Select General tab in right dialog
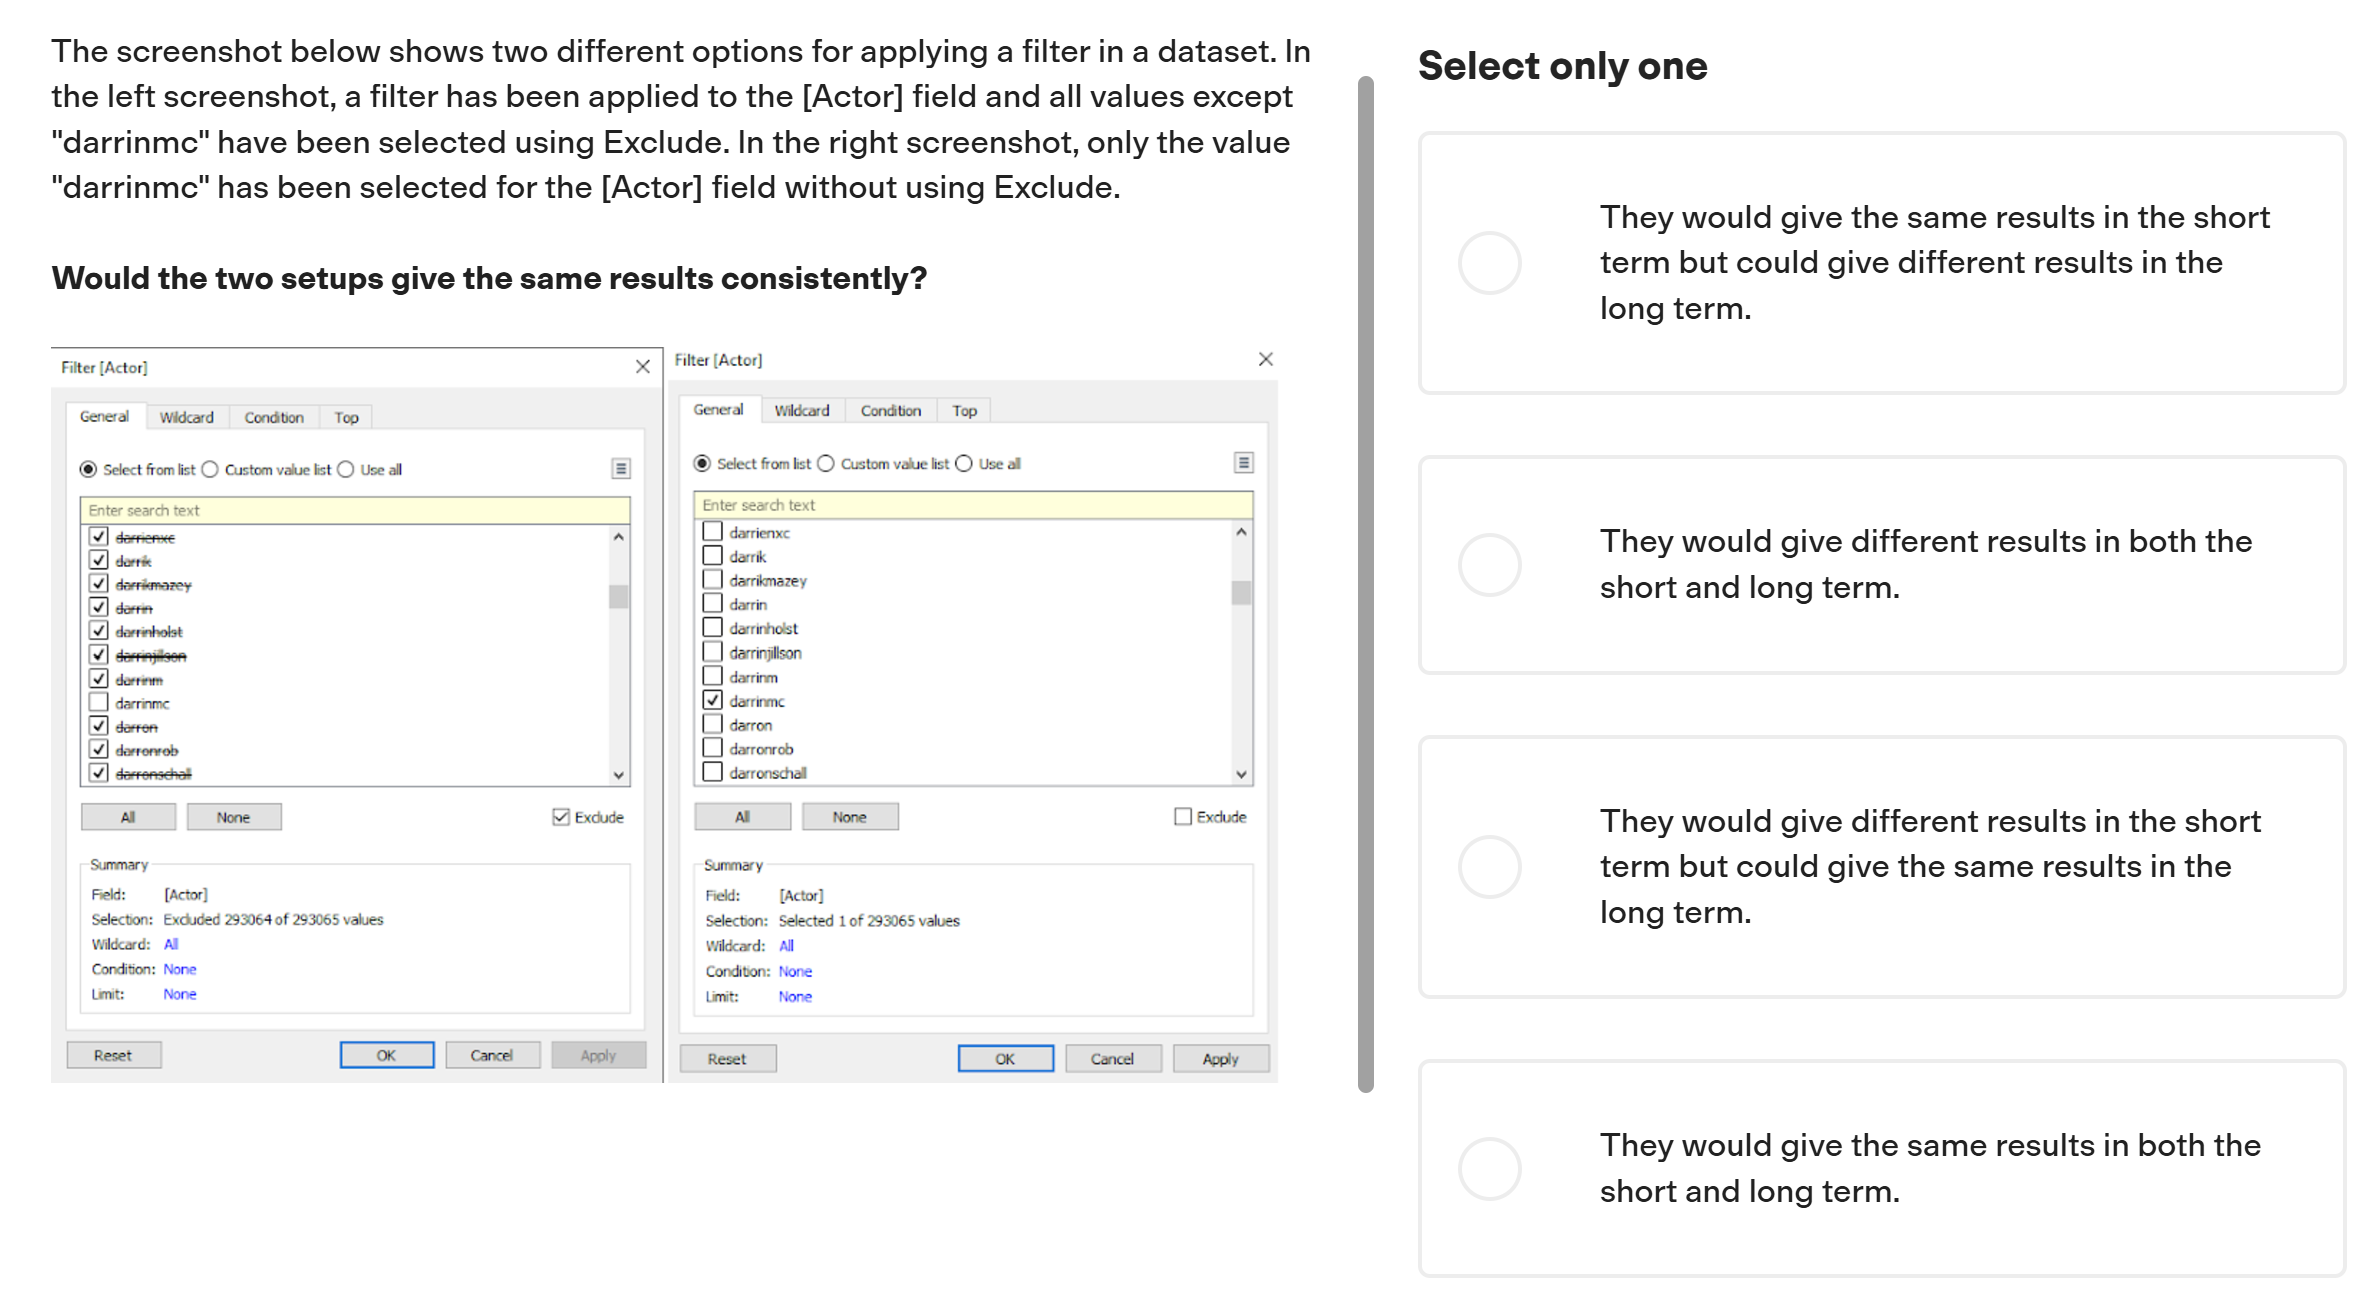Image resolution: width=2372 pixels, height=1310 pixels. tap(719, 409)
